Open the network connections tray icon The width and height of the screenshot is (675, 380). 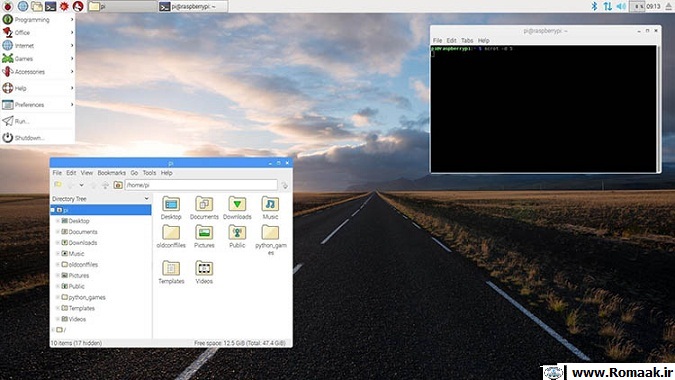tap(607, 6)
